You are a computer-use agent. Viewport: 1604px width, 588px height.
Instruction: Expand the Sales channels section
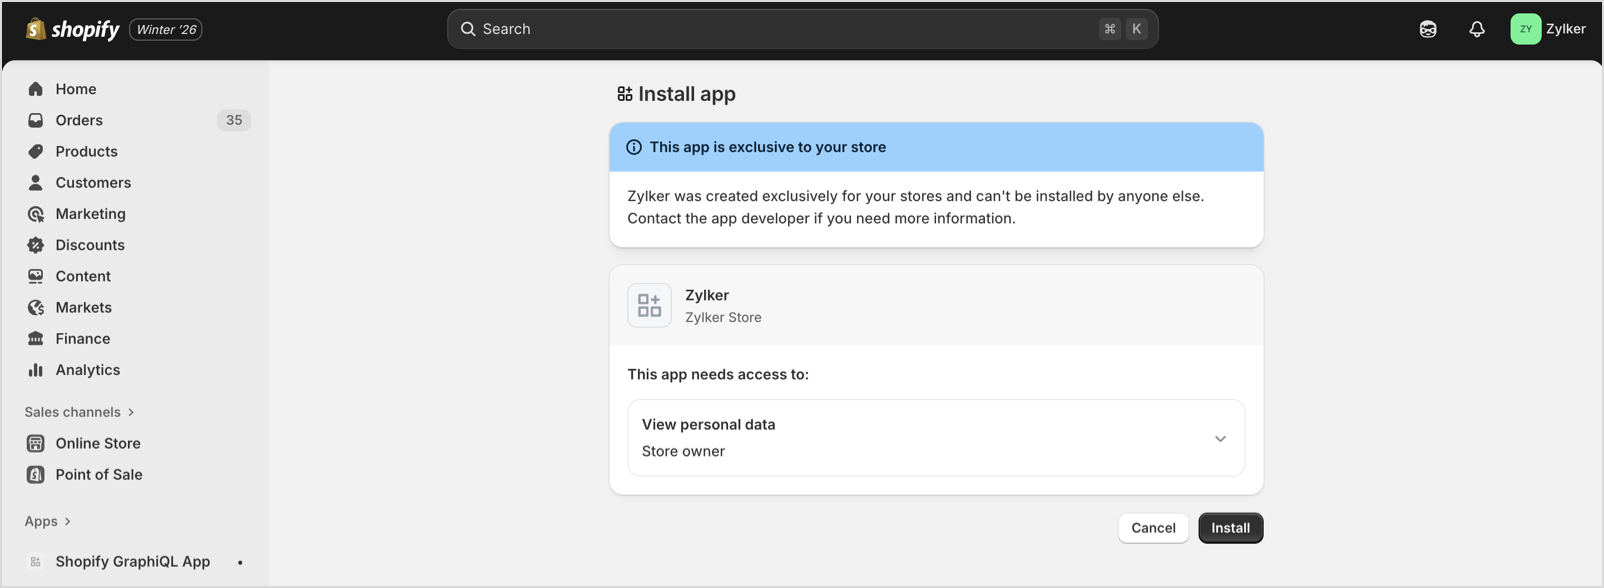pyautogui.click(x=80, y=412)
